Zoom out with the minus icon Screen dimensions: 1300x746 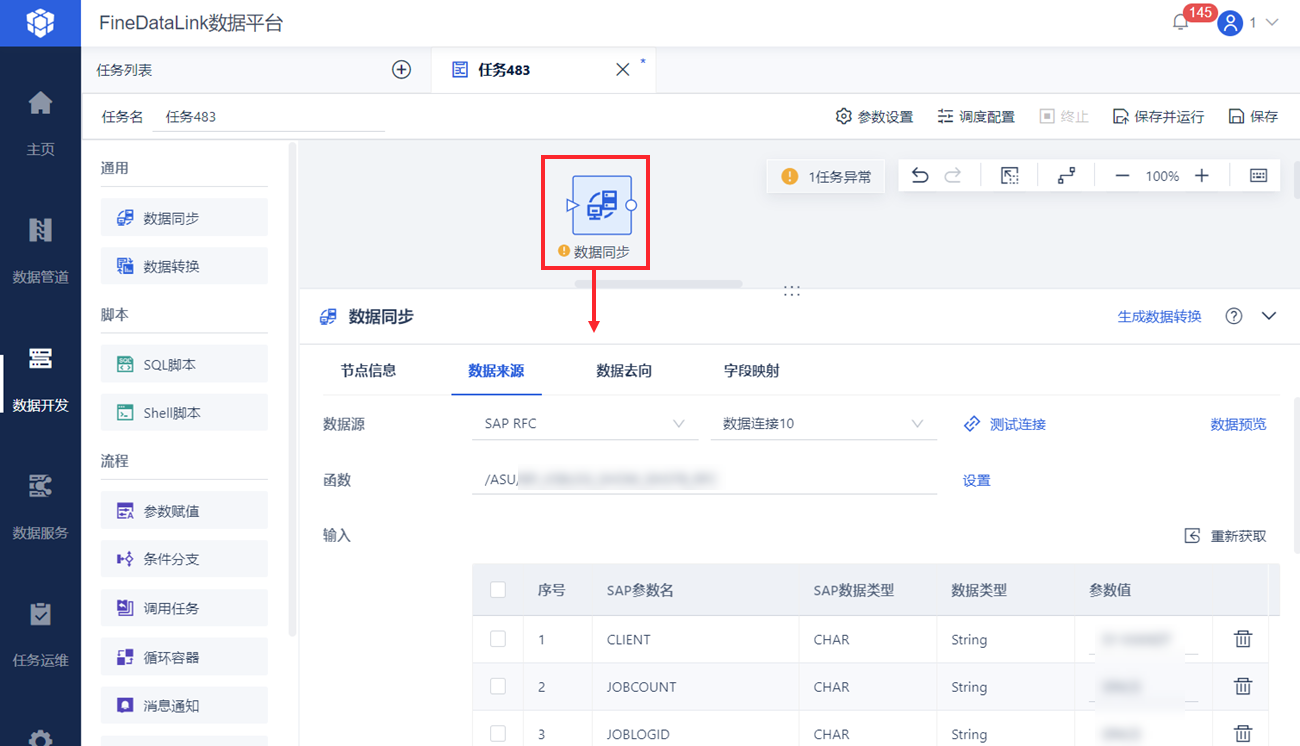click(x=1122, y=176)
